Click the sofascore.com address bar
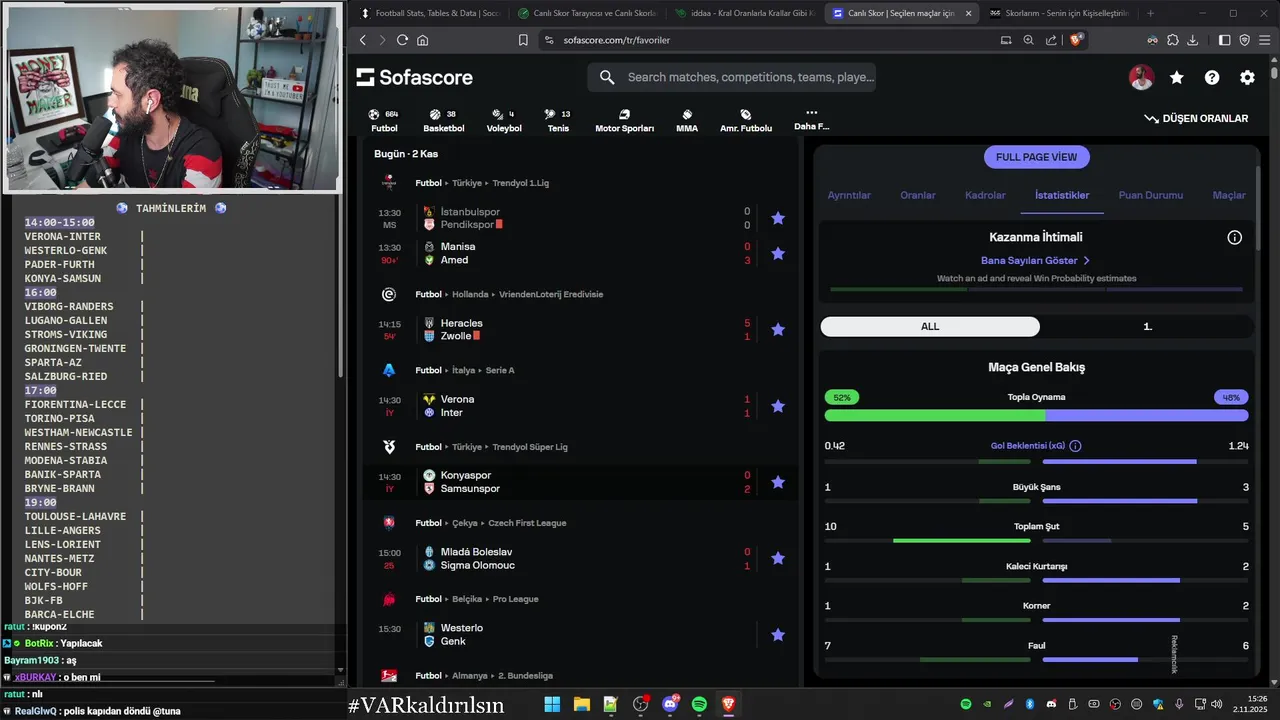This screenshot has height=720, width=1280. (766, 40)
